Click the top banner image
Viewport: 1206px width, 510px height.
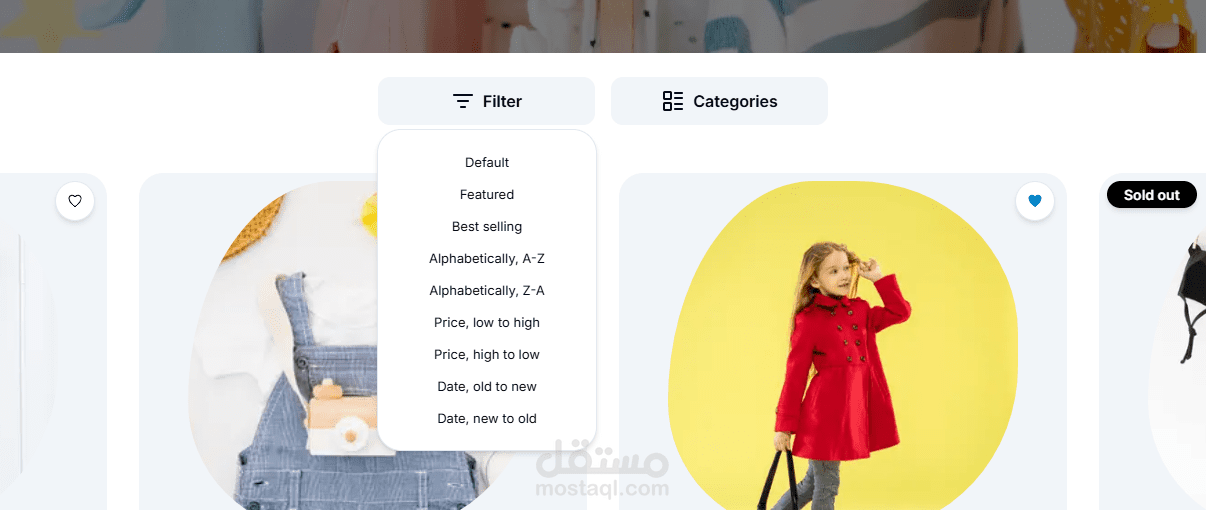click(603, 26)
